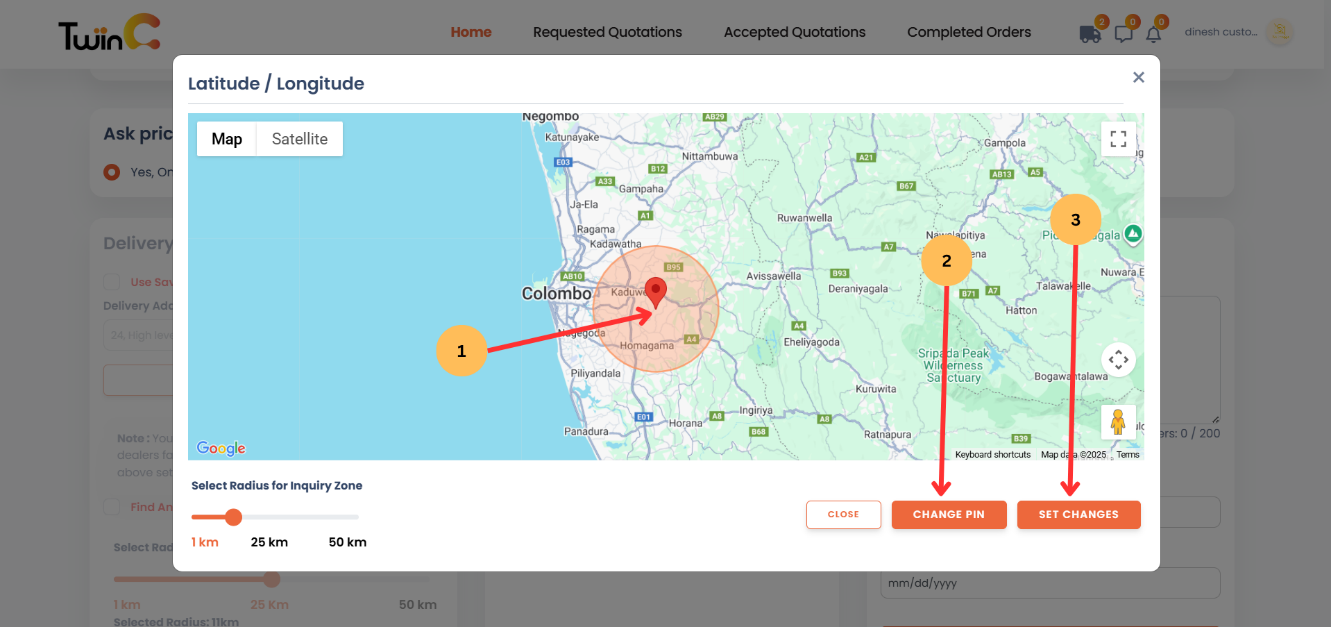Open the mm/dd/yyyy date field
The image size is (1331, 627).
pyautogui.click(x=1049, y=583)
